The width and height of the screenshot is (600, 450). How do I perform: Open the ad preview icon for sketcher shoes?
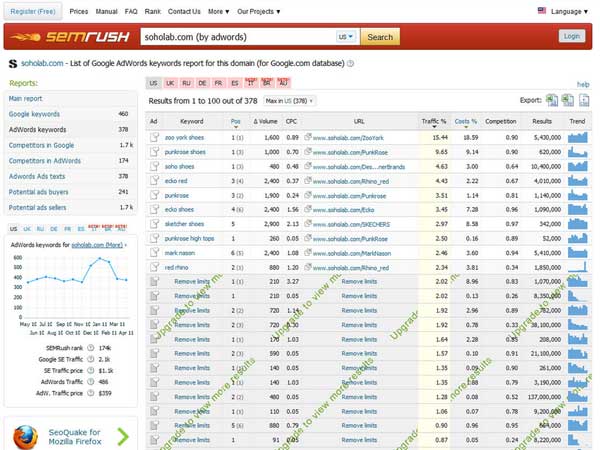pyautogui.click(x=154, y=224)
